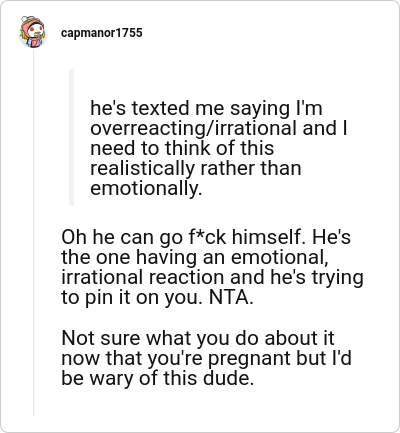The height and width of the screenshot is (433, 400).
Task: Click the line "irrational reaction and he's trying"
Action: click(x=212, y=277)
